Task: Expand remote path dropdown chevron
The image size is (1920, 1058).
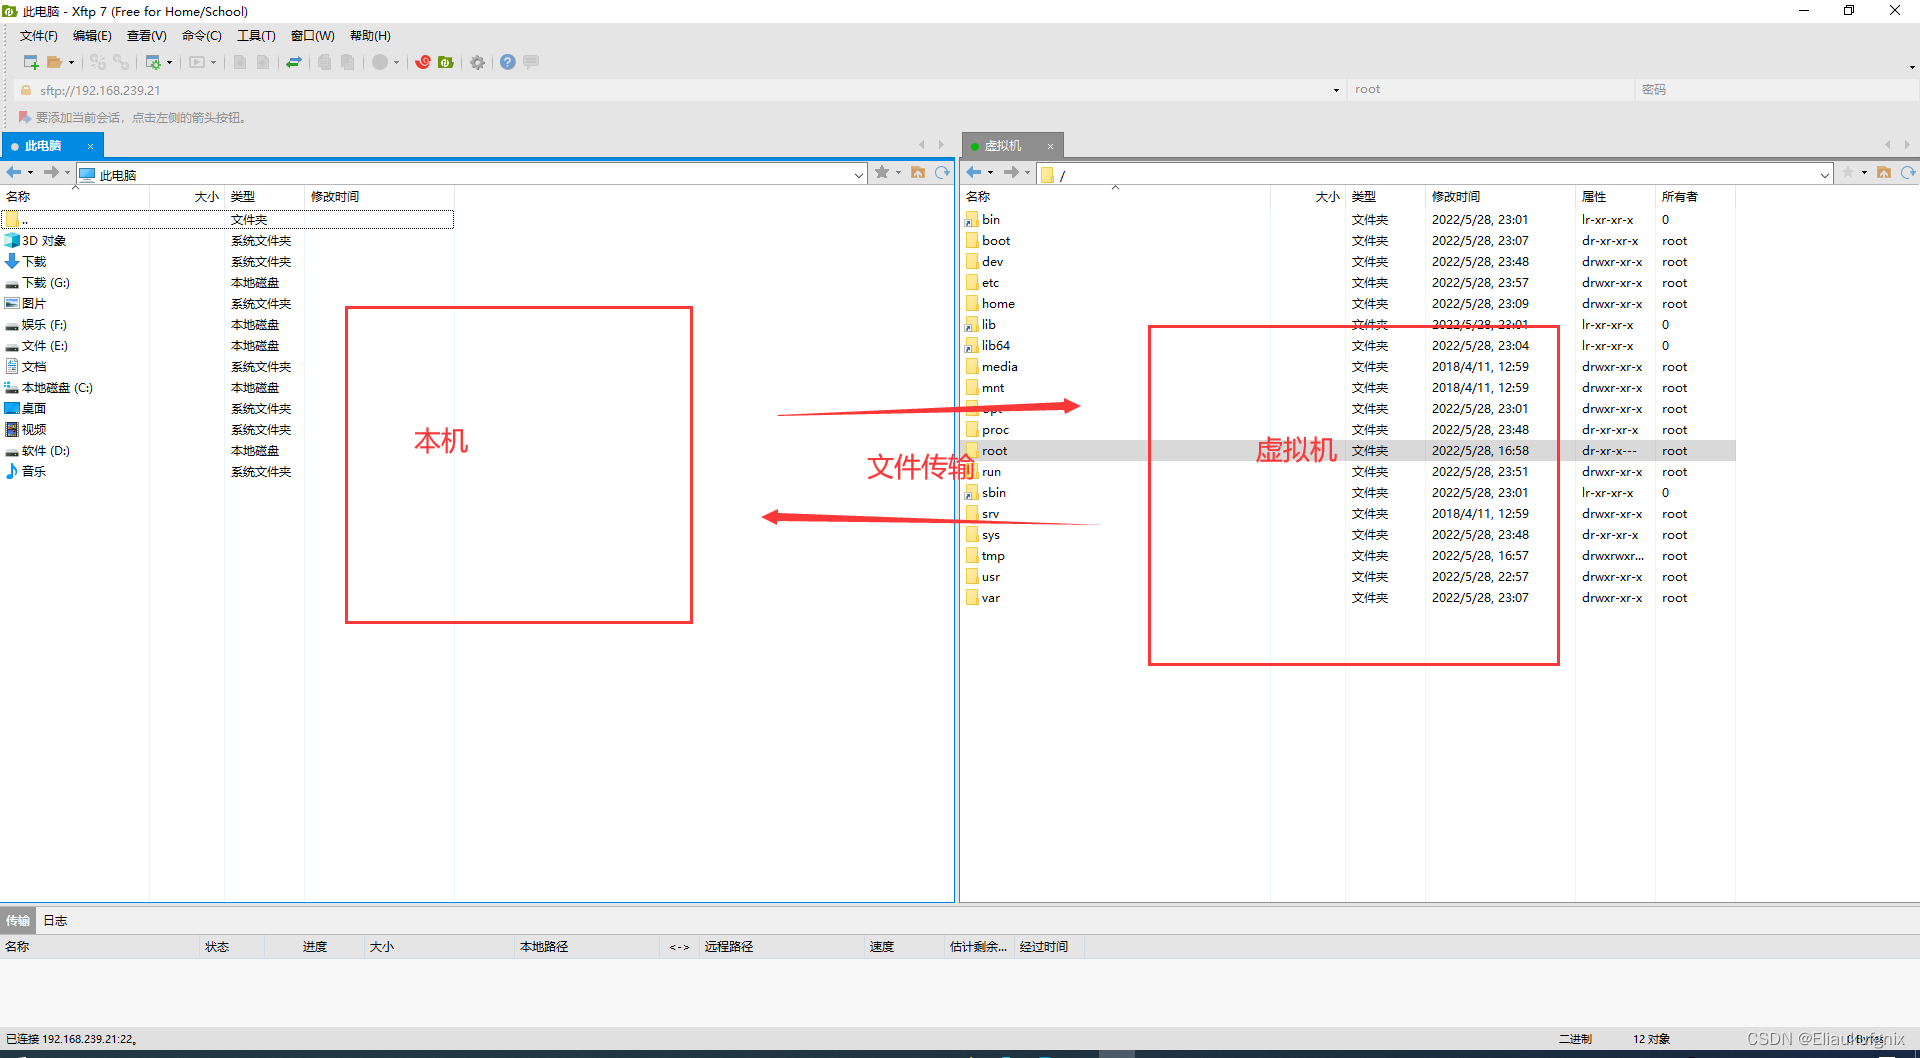Action: point(1825,175)
